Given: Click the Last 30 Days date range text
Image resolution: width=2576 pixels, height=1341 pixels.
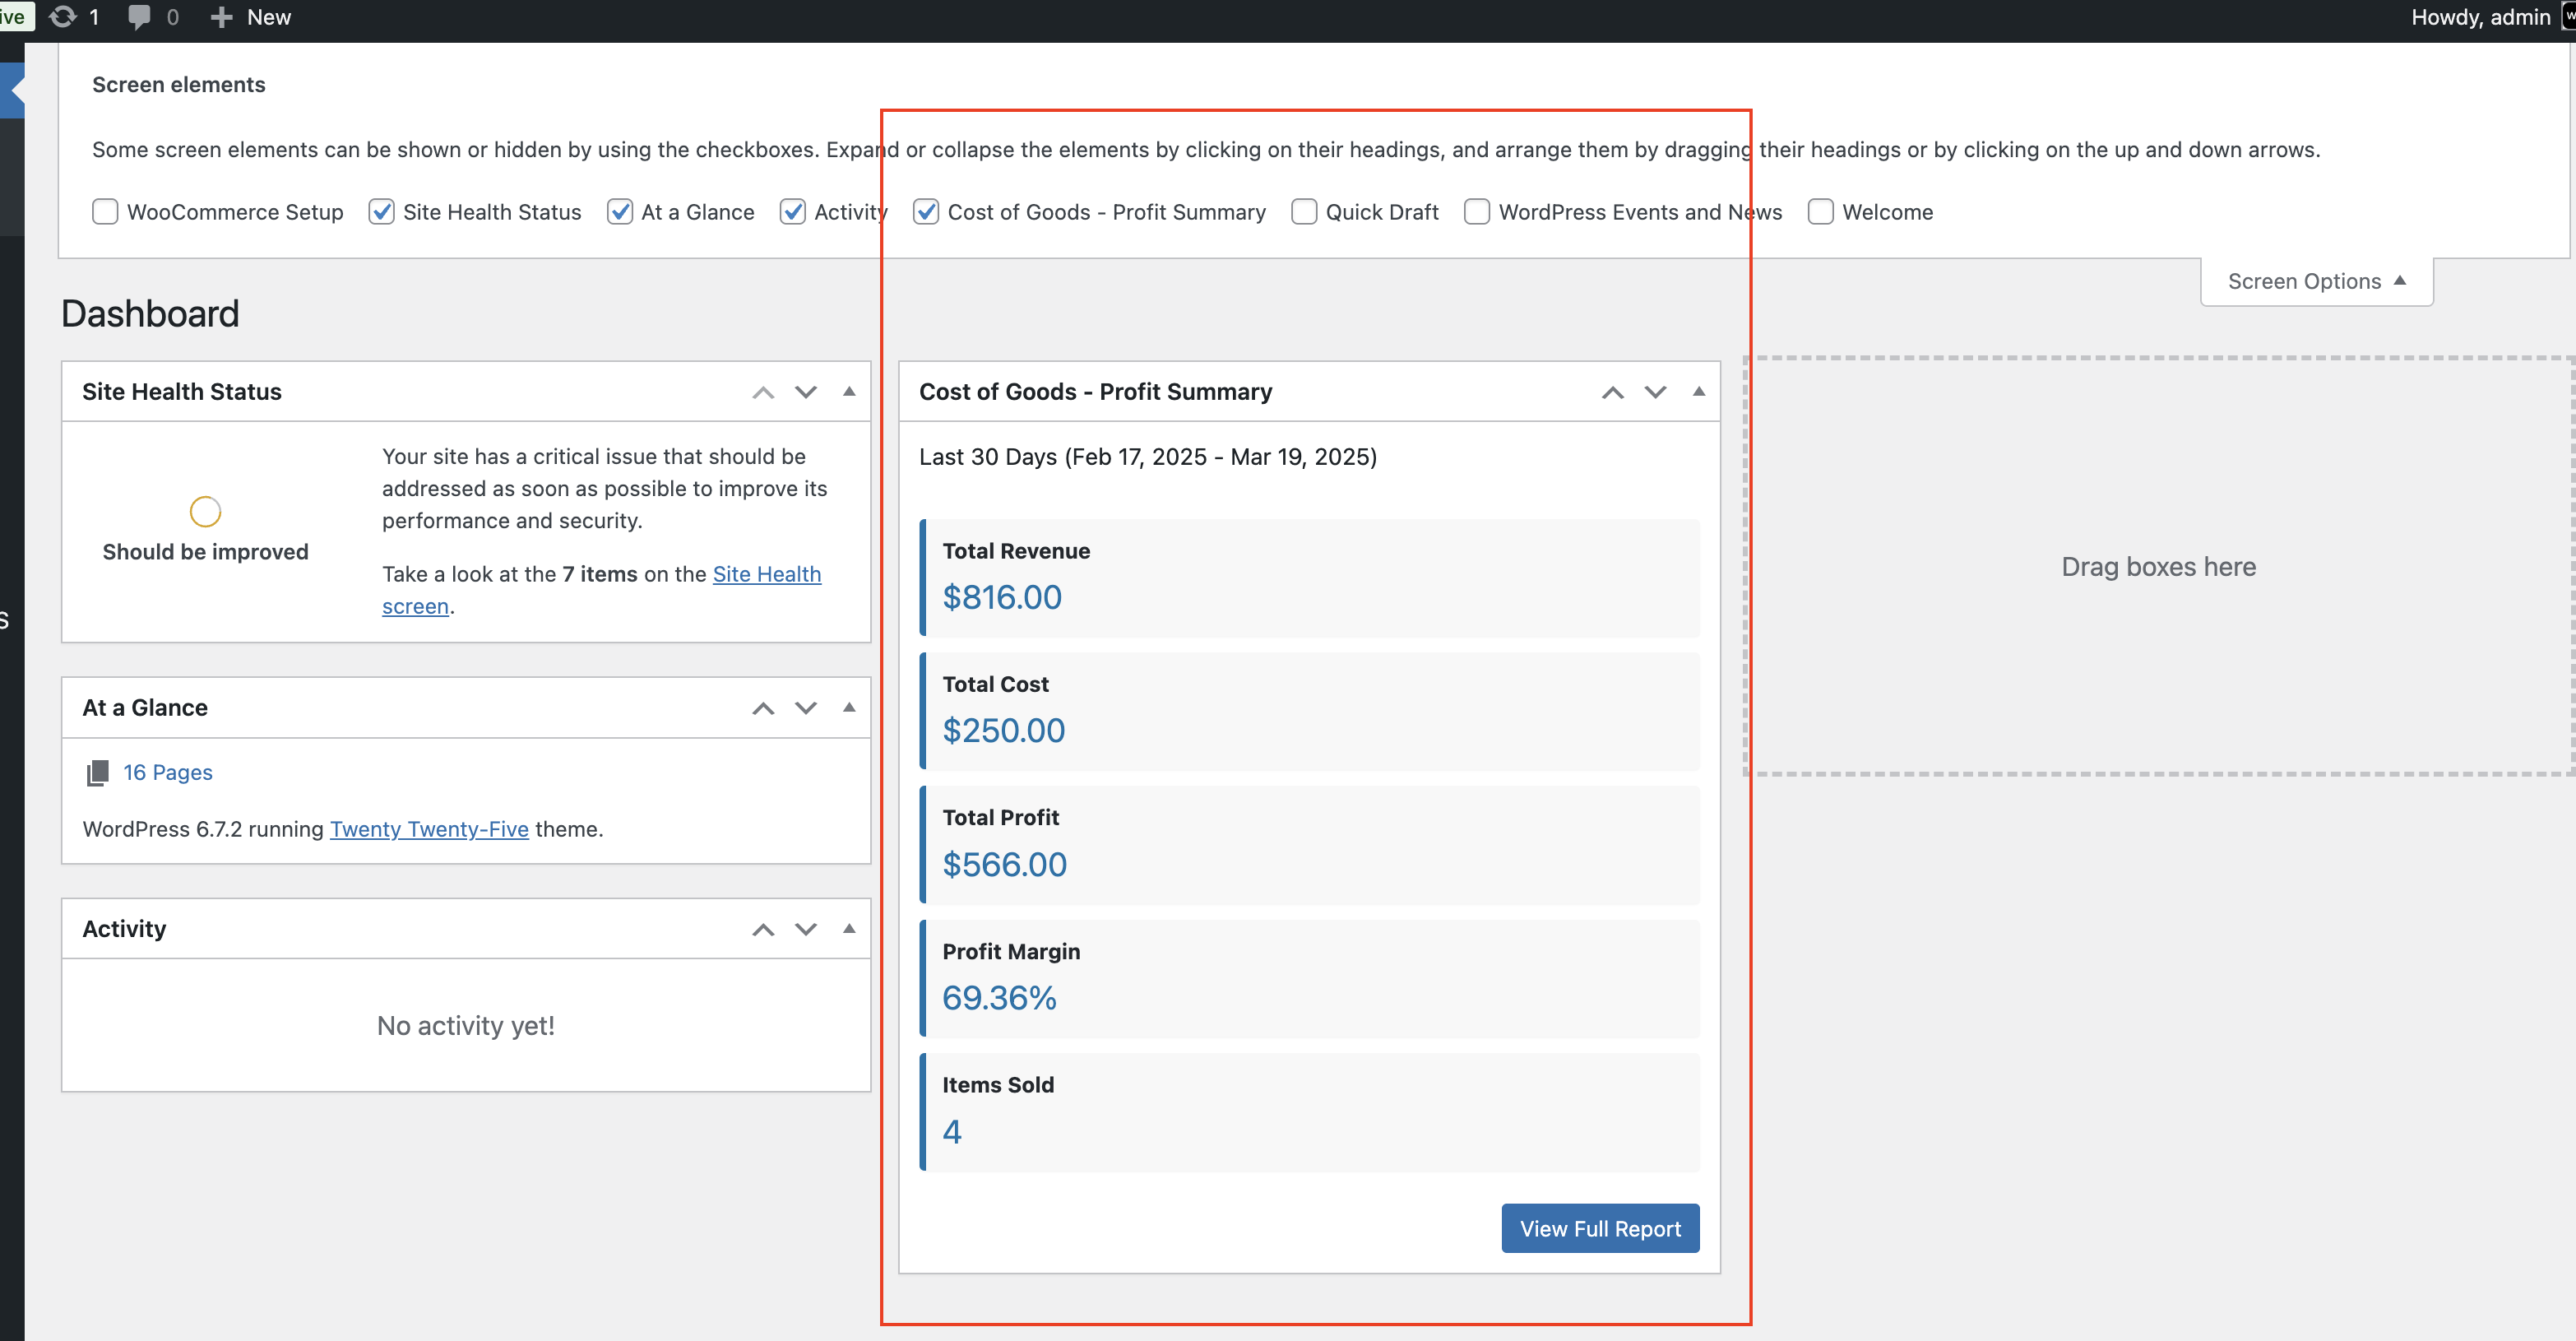Looking at the screenshot, I should 1148,457.
